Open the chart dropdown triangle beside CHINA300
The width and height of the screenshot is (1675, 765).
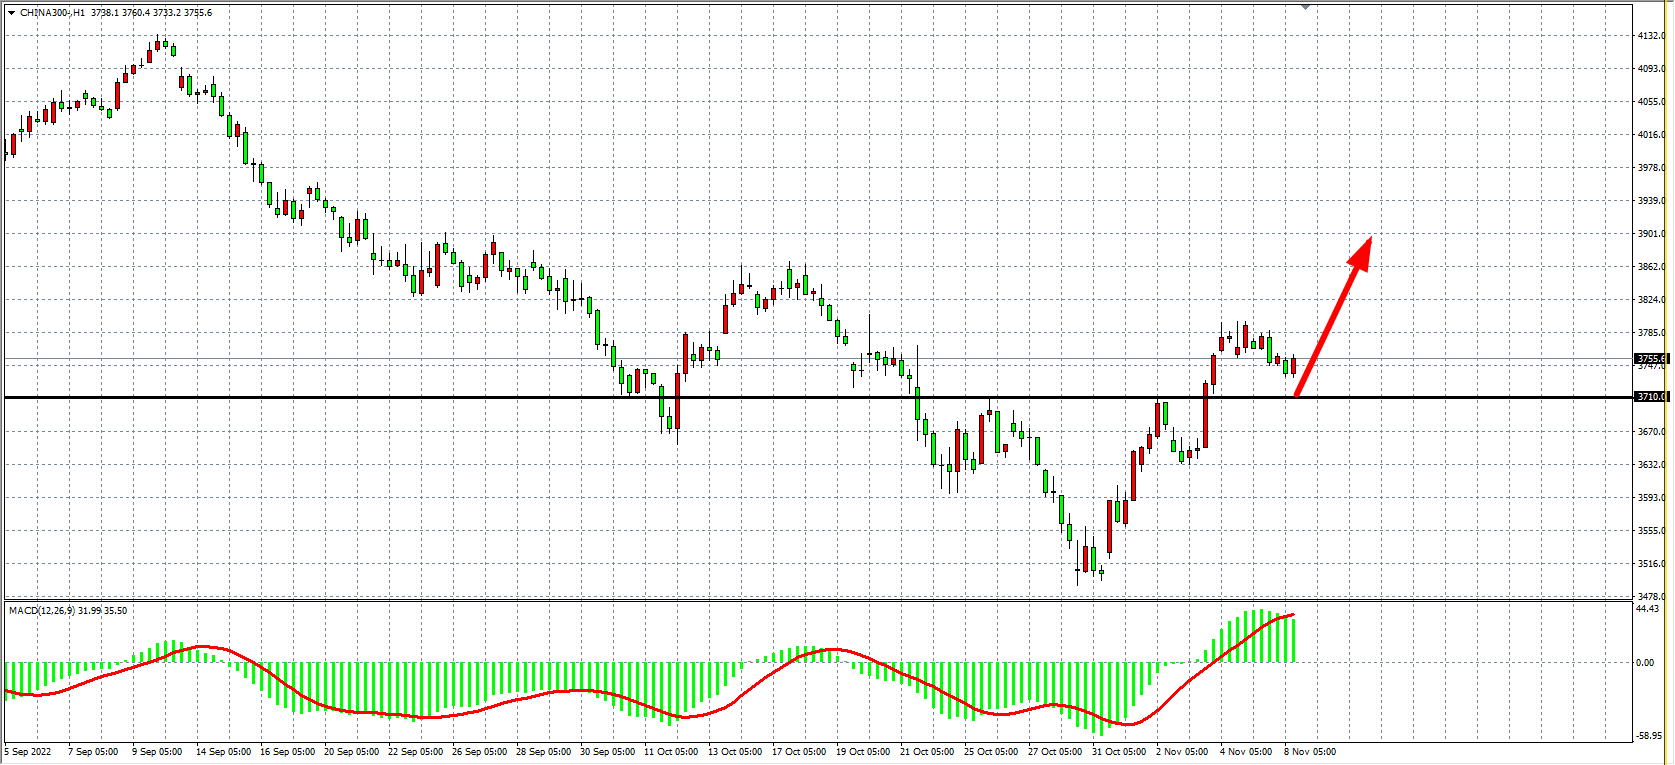click(x=11, y=13)
